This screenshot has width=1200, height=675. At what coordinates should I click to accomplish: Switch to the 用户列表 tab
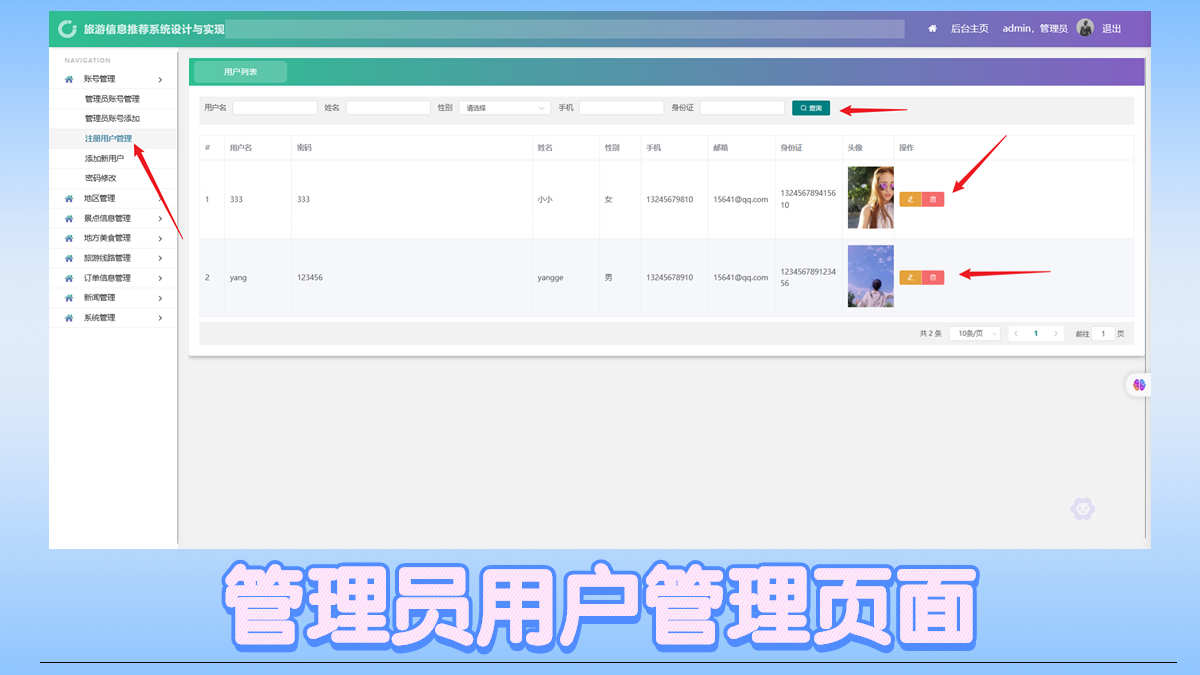pos(240,72)
